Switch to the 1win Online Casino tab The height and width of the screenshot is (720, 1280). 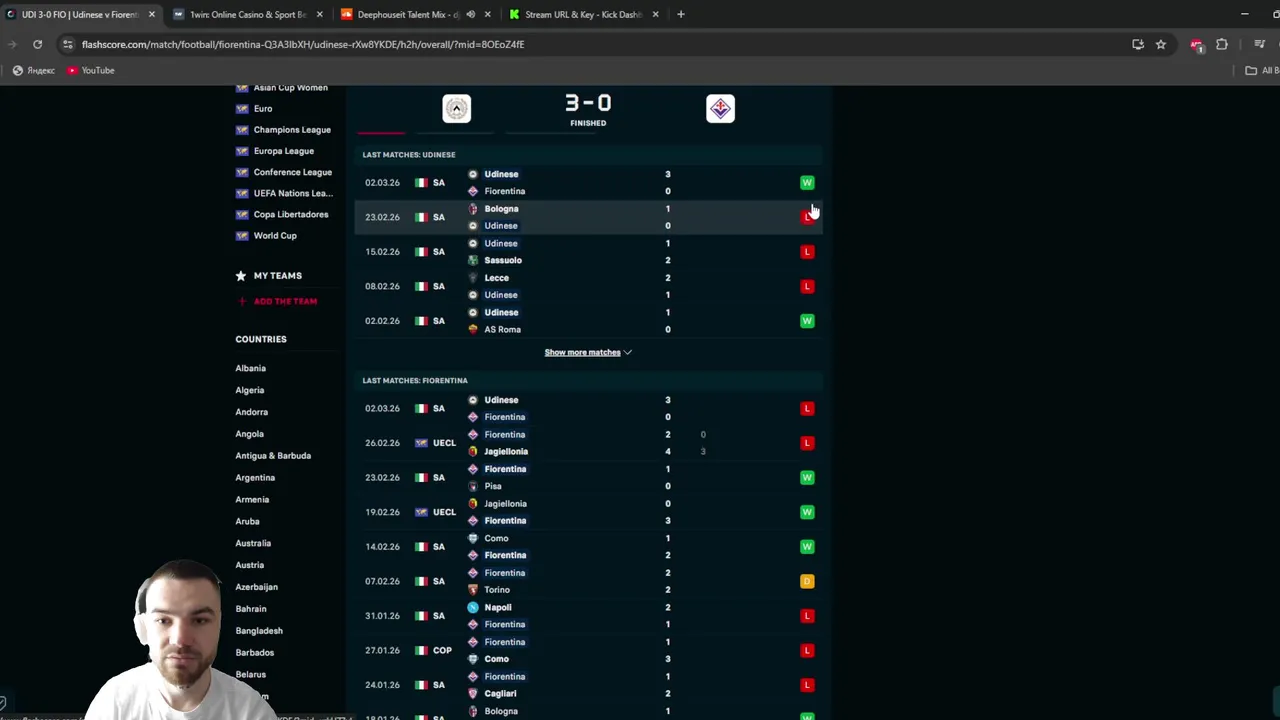[245, 14]
